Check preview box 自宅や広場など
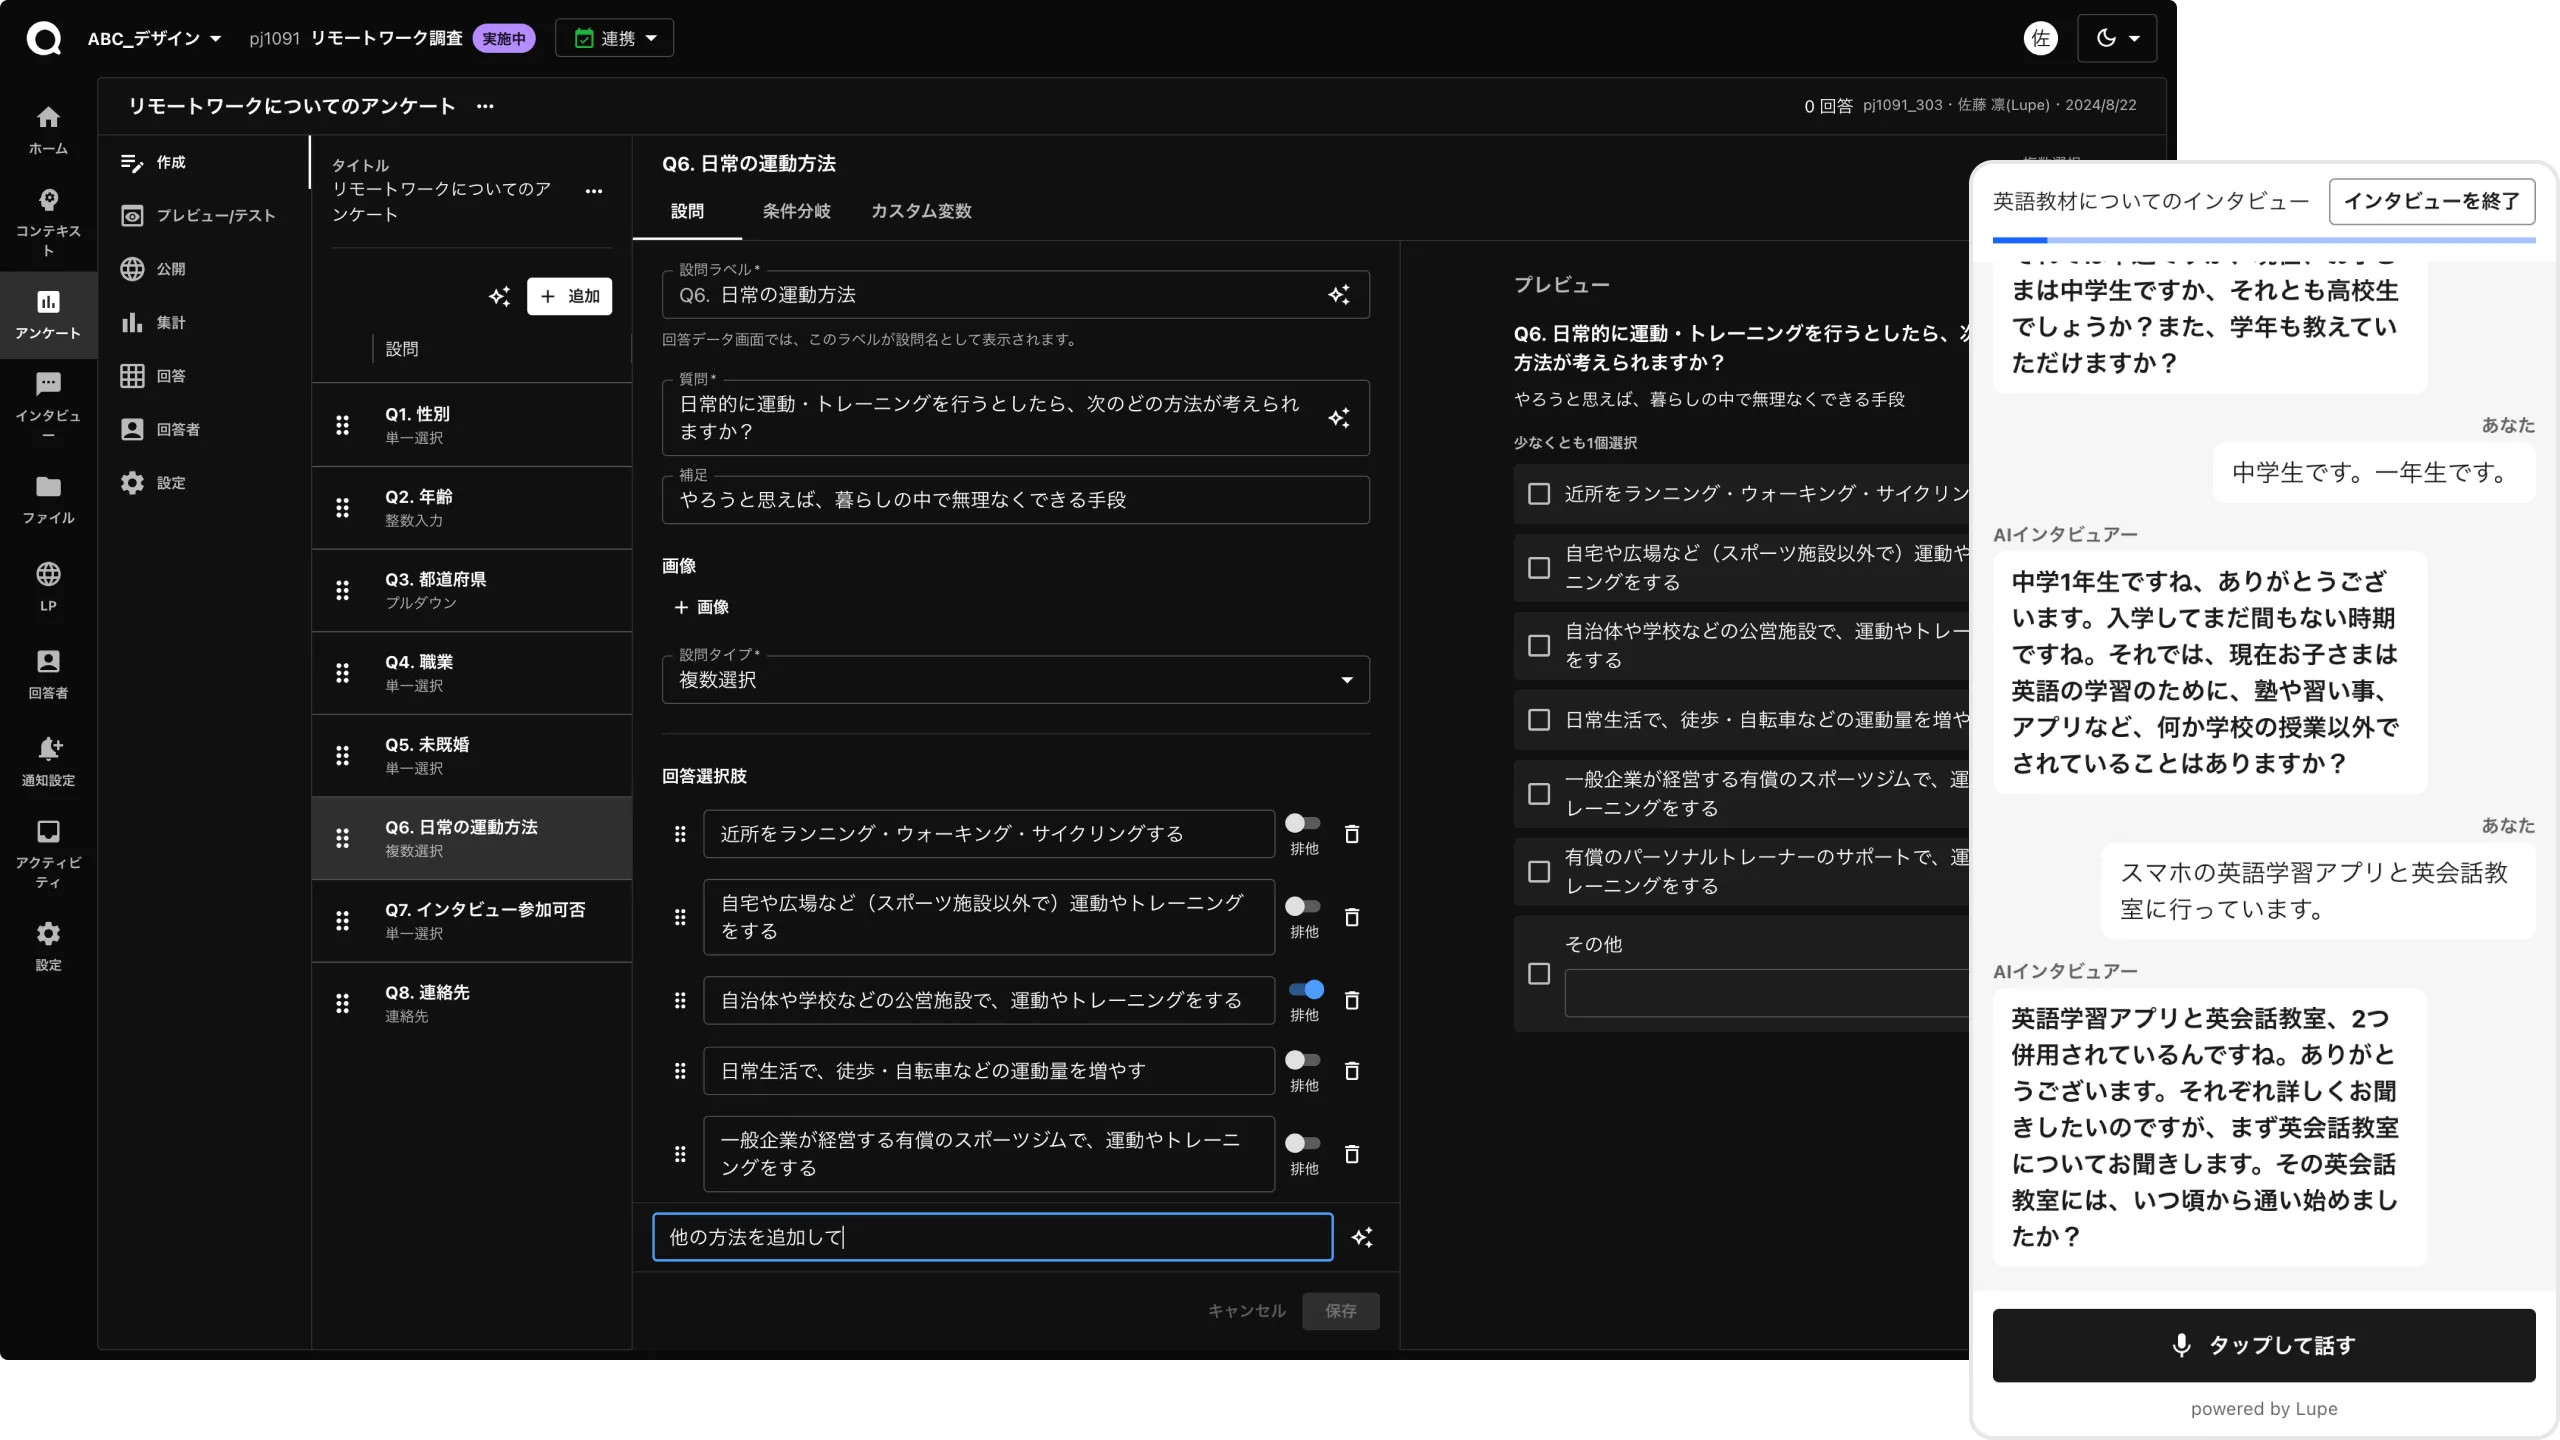2560x1440 pixels. [1539, 568]
